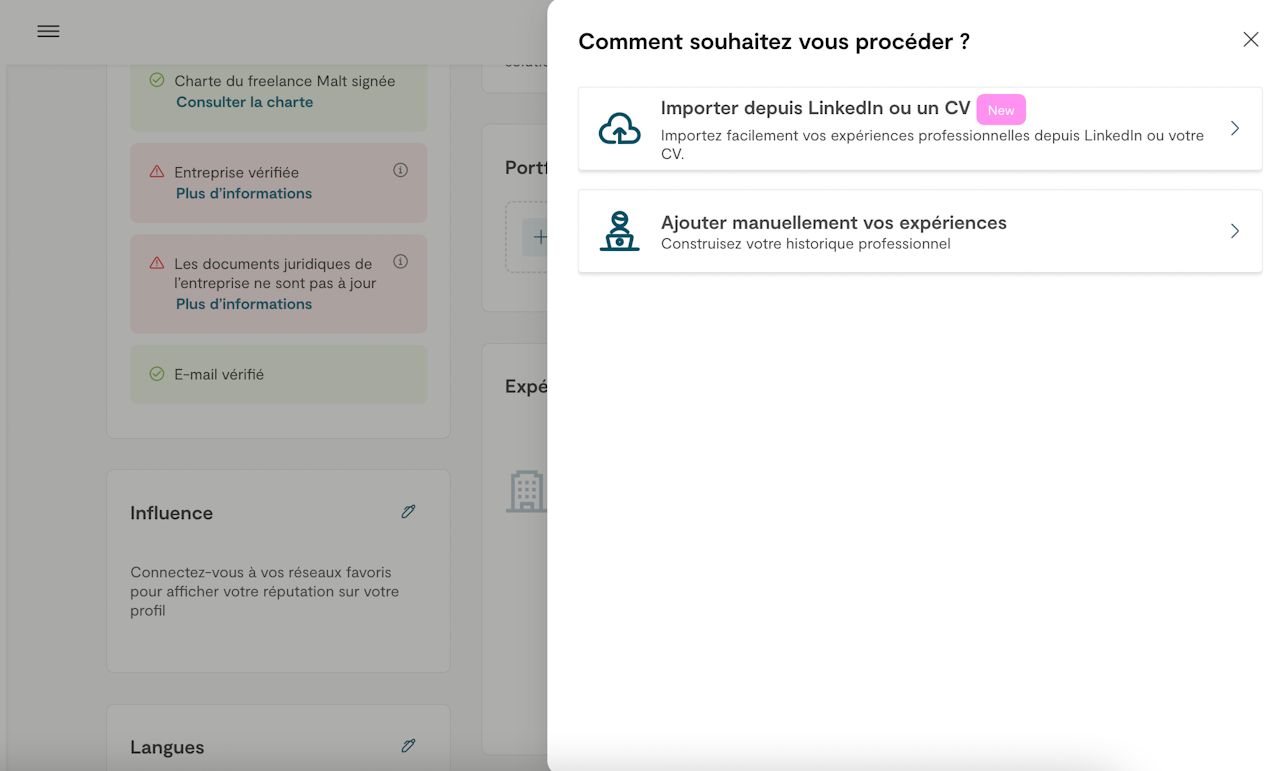
Task: Open the hamburger menu icon
Action: pyautogui.click(x=48, y=31)
